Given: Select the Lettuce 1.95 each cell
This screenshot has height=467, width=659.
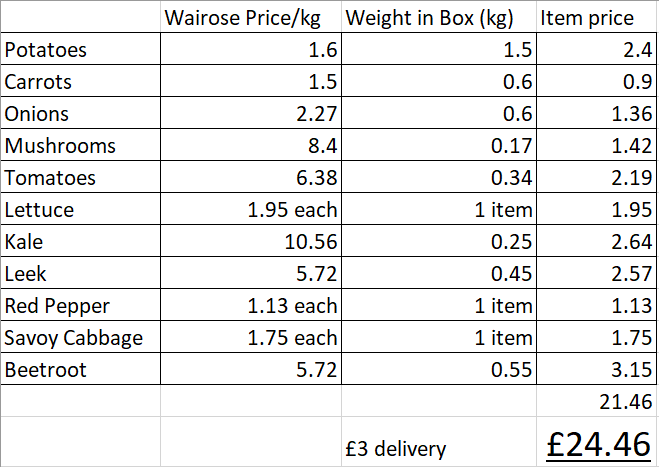Looking at the screenshot, I should pos(251,210).
